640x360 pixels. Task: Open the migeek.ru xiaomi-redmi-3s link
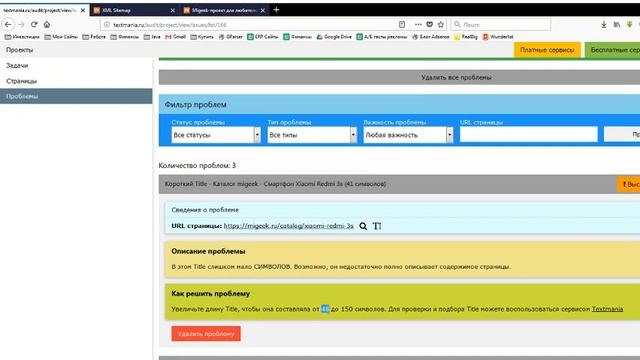(289, 226)
